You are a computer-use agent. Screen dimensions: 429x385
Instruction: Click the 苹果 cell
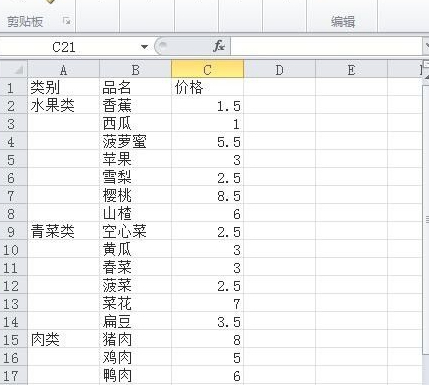135,160
